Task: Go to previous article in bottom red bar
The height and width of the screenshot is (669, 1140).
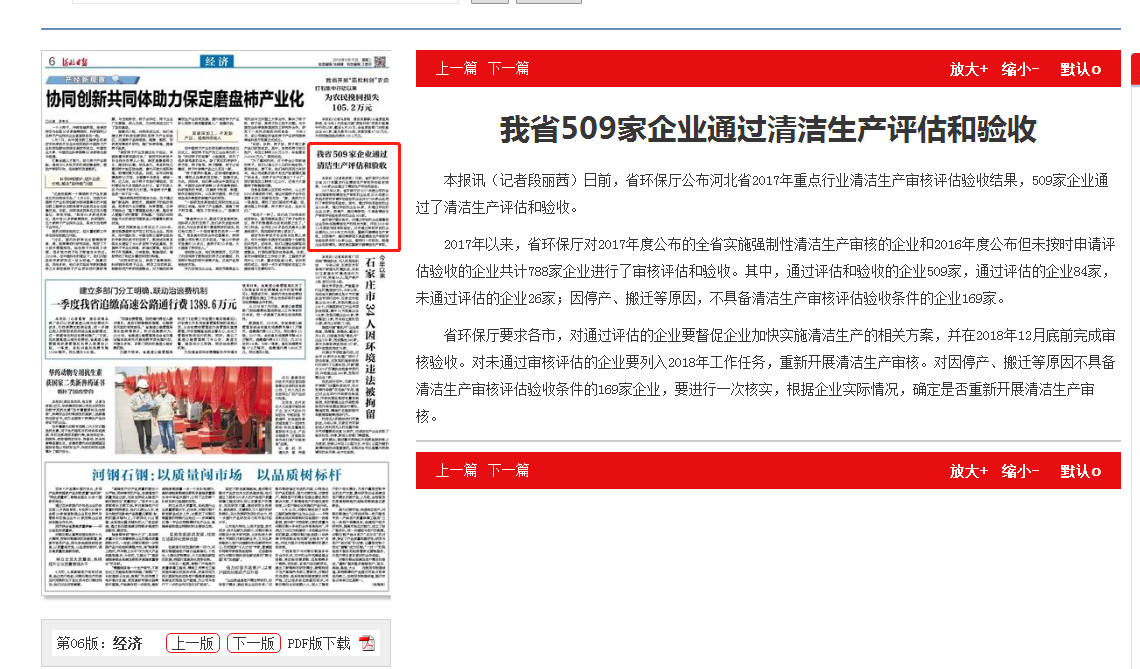Action: point(456,471)
